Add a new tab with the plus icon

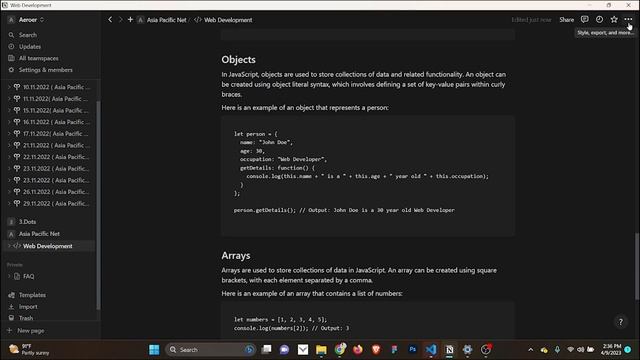pos(130,20)
